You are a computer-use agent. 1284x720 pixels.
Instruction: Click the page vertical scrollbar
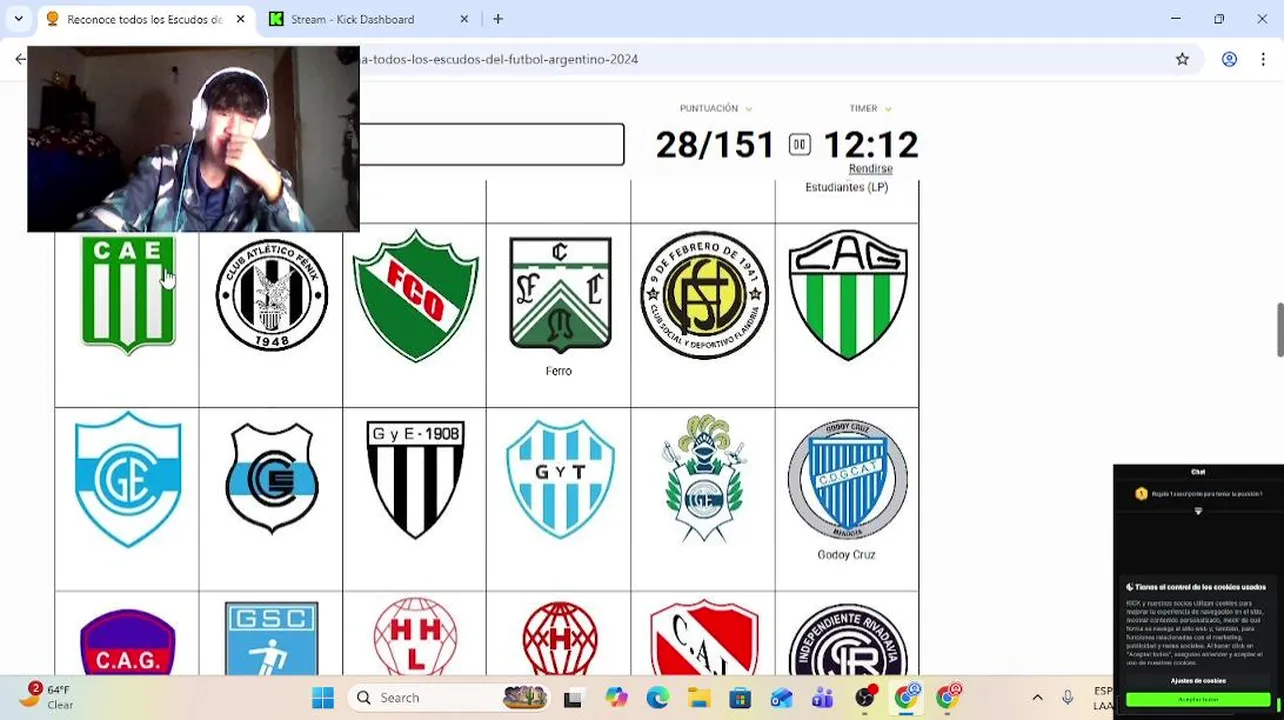1278,329
